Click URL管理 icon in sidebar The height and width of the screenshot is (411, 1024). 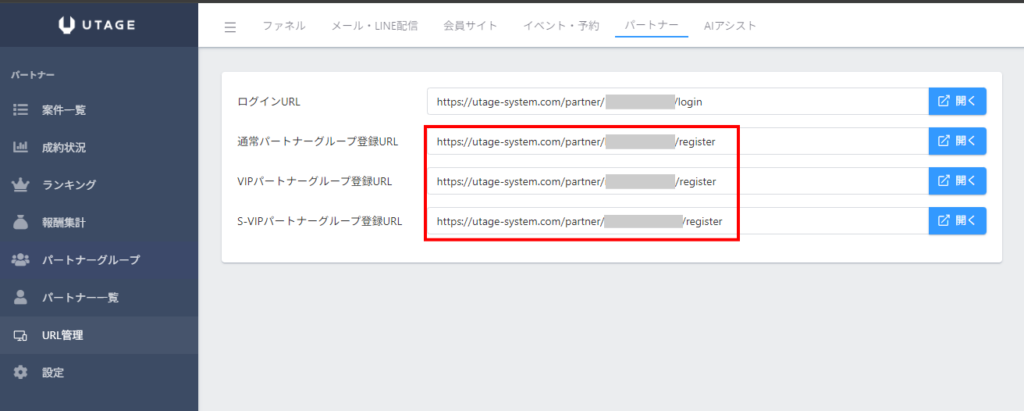pos(20,335)
